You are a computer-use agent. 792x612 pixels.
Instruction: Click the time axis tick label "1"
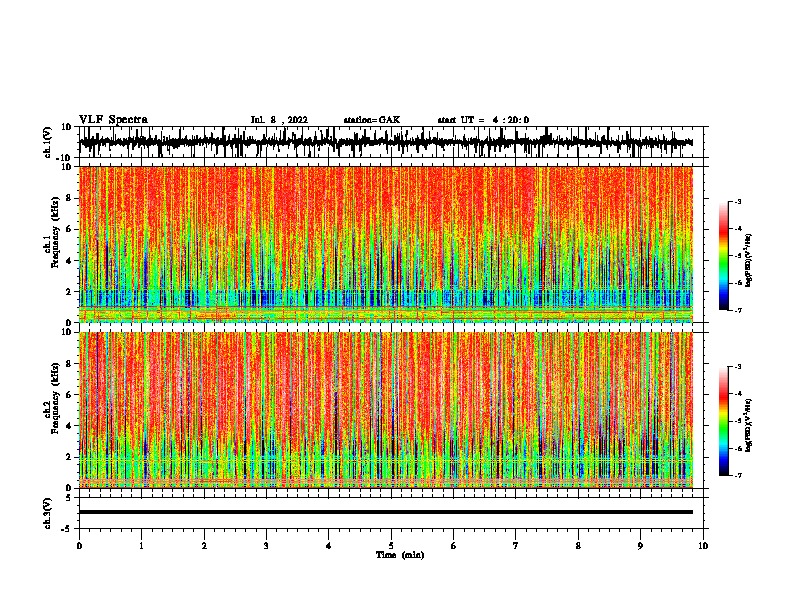pyautogui.click(x=141, y=546)
